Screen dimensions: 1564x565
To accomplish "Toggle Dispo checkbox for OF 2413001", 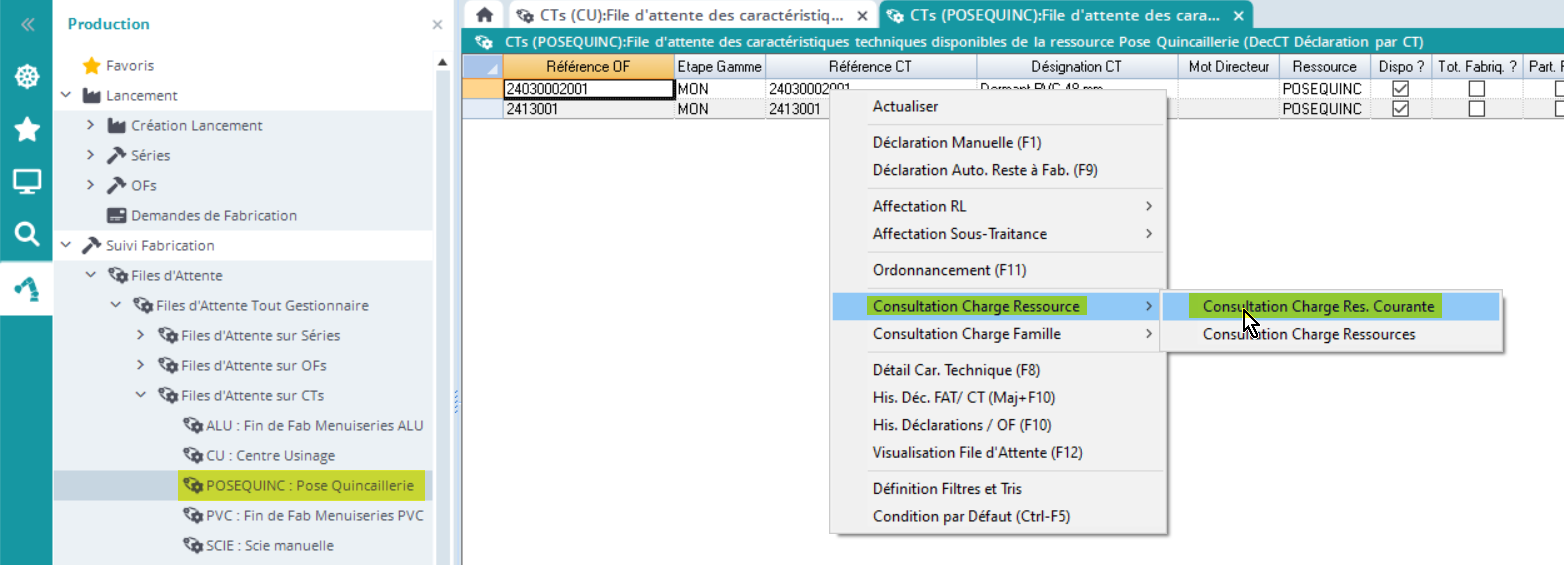I will click(x=1400, y=109).
